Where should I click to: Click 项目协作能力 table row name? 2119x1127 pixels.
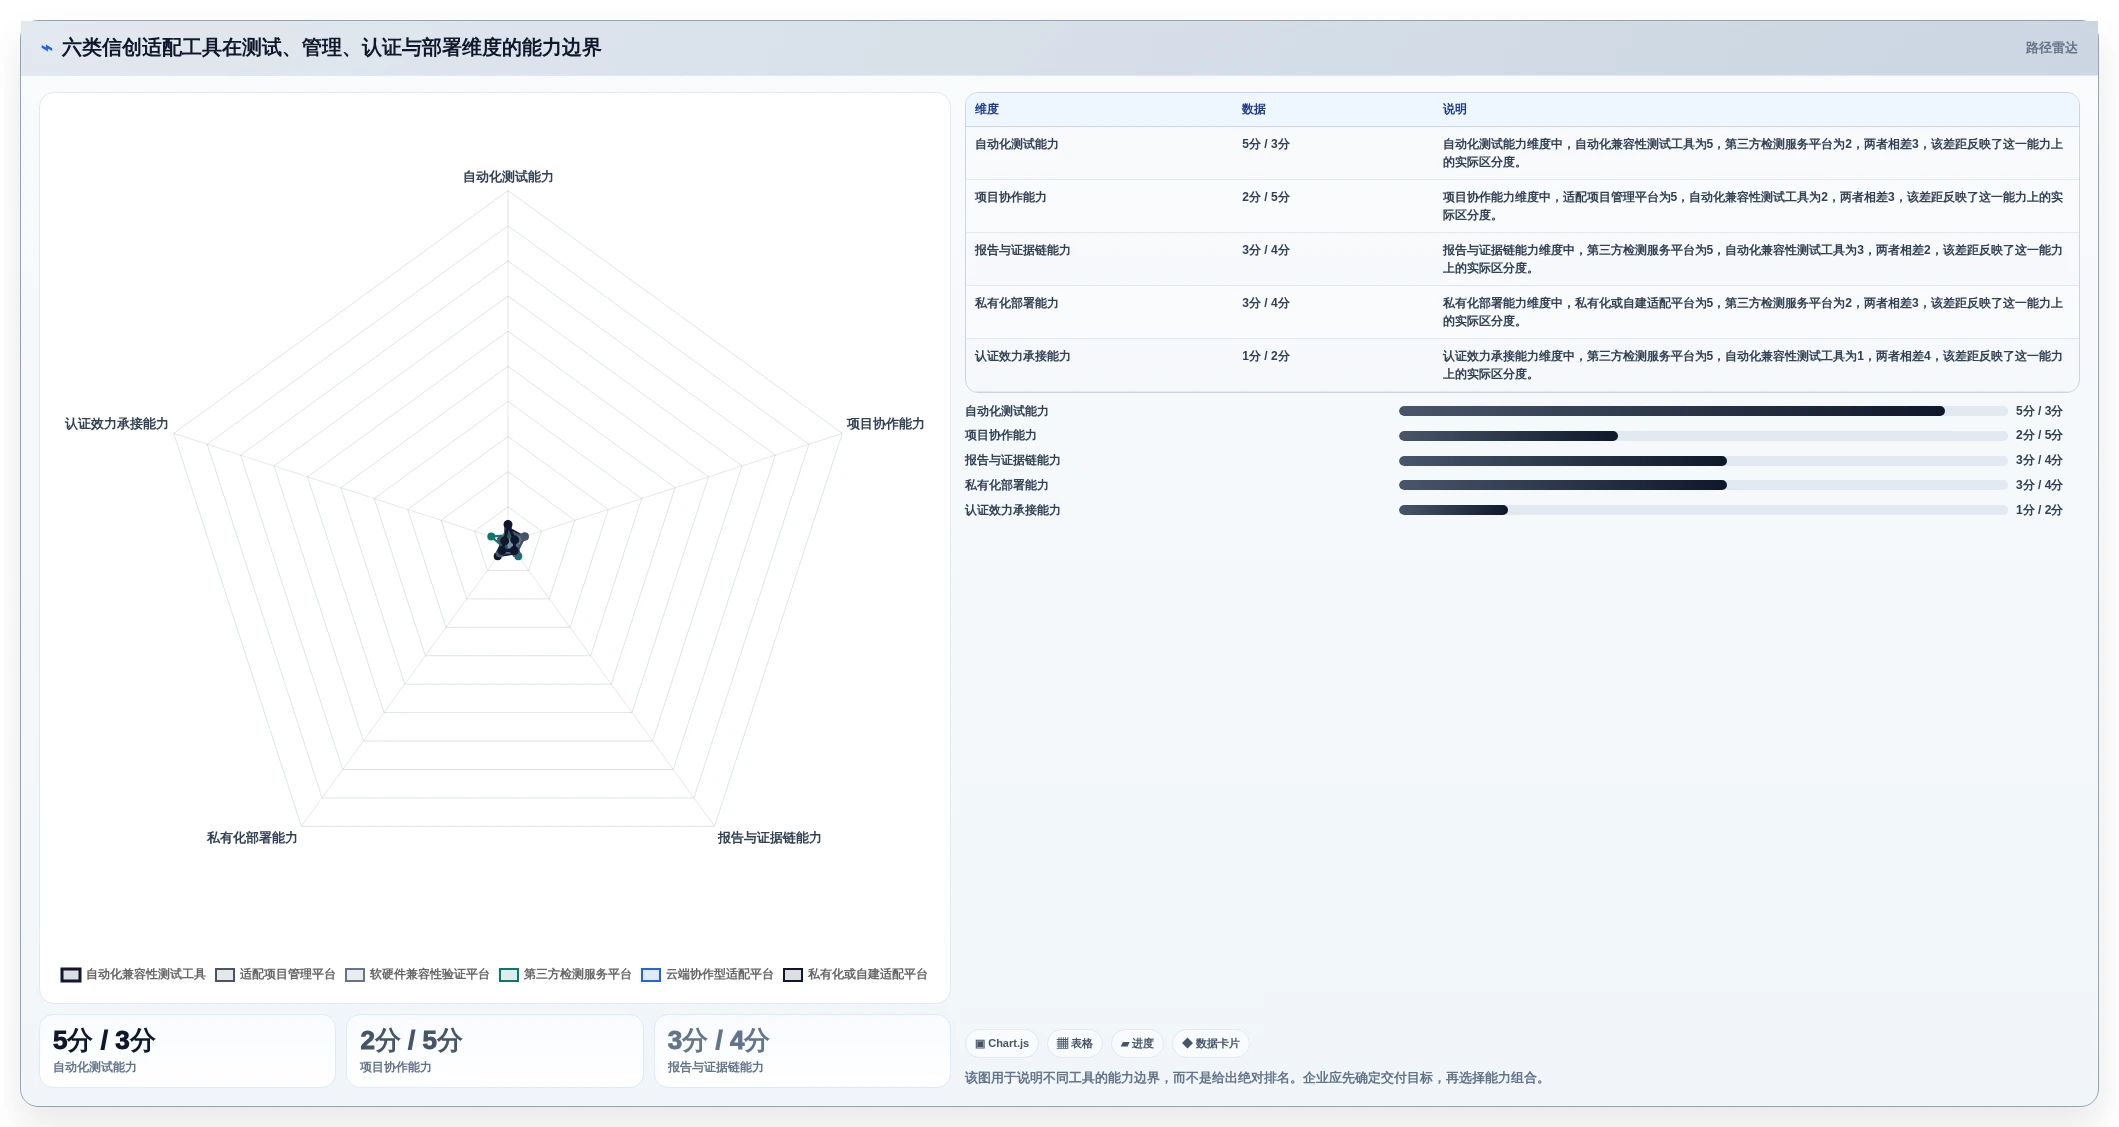1011,198
